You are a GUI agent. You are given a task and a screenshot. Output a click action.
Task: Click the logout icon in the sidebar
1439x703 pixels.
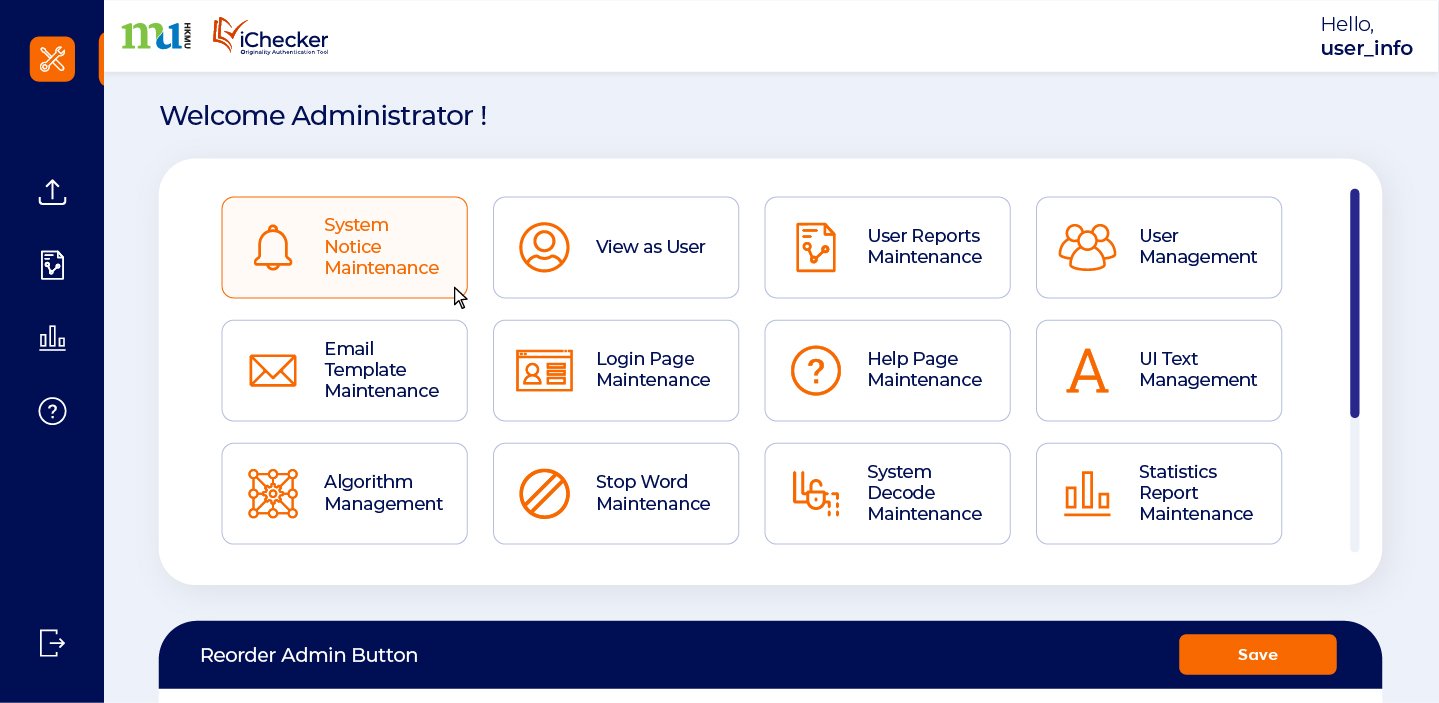pyautogui.click(x=52, y=643)
